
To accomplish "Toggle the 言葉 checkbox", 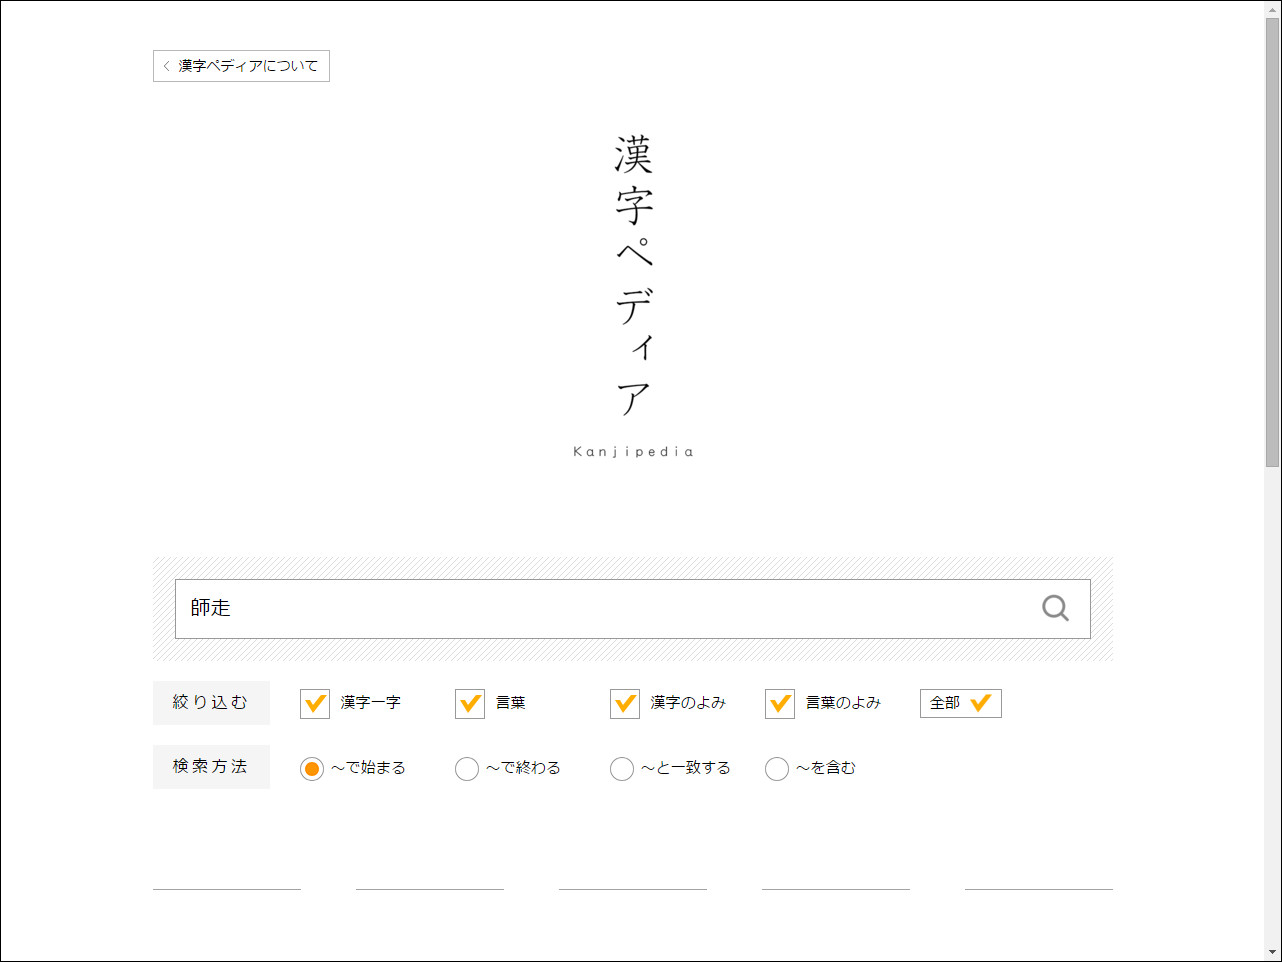I will point(469,704).
